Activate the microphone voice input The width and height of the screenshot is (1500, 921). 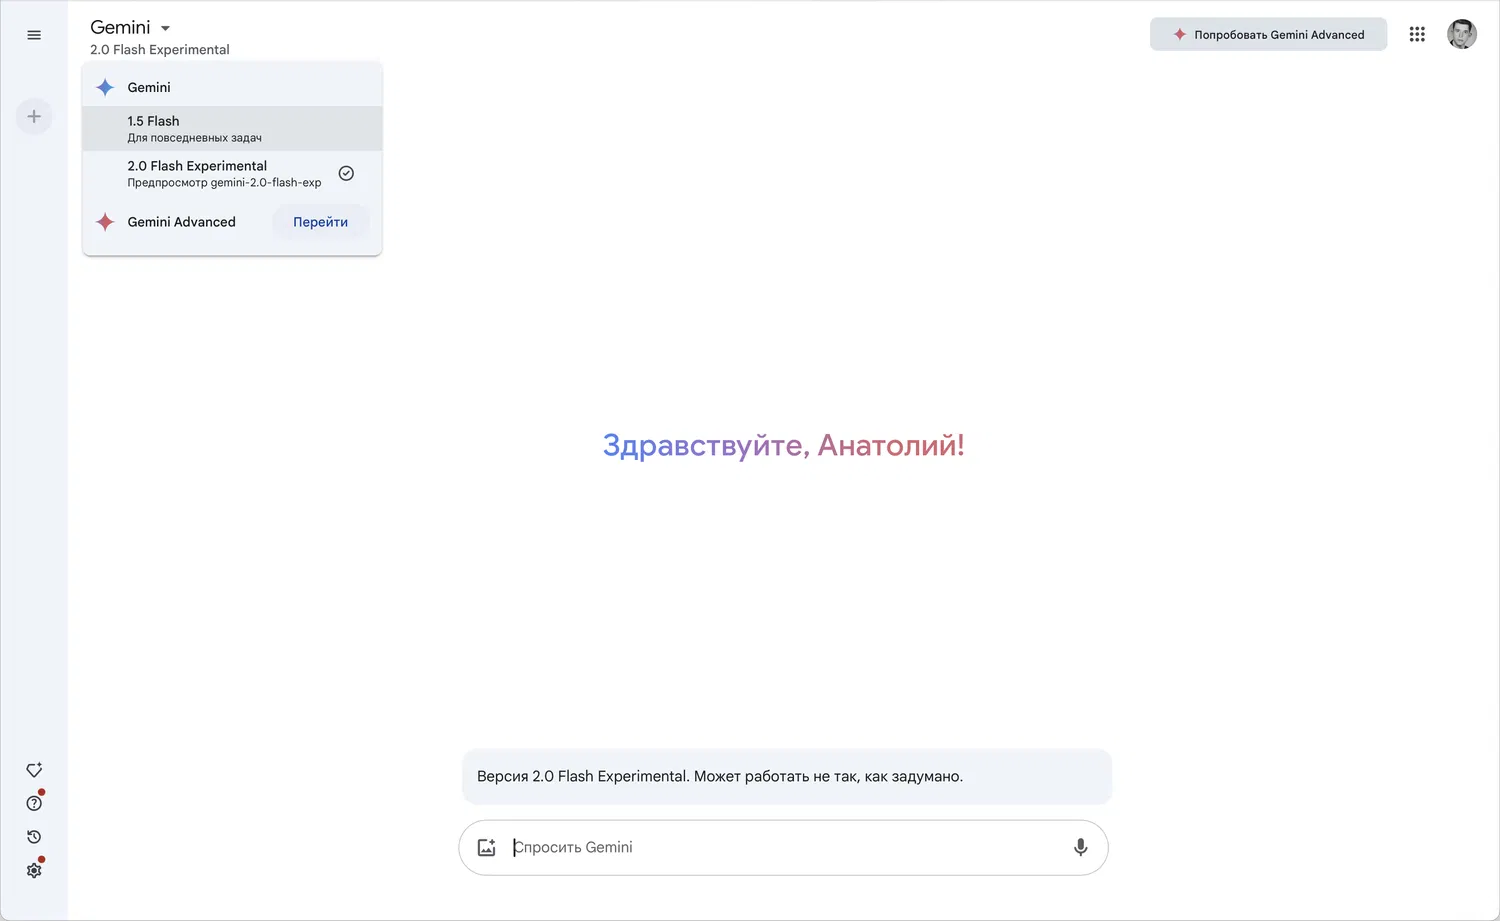[1080, 847]
